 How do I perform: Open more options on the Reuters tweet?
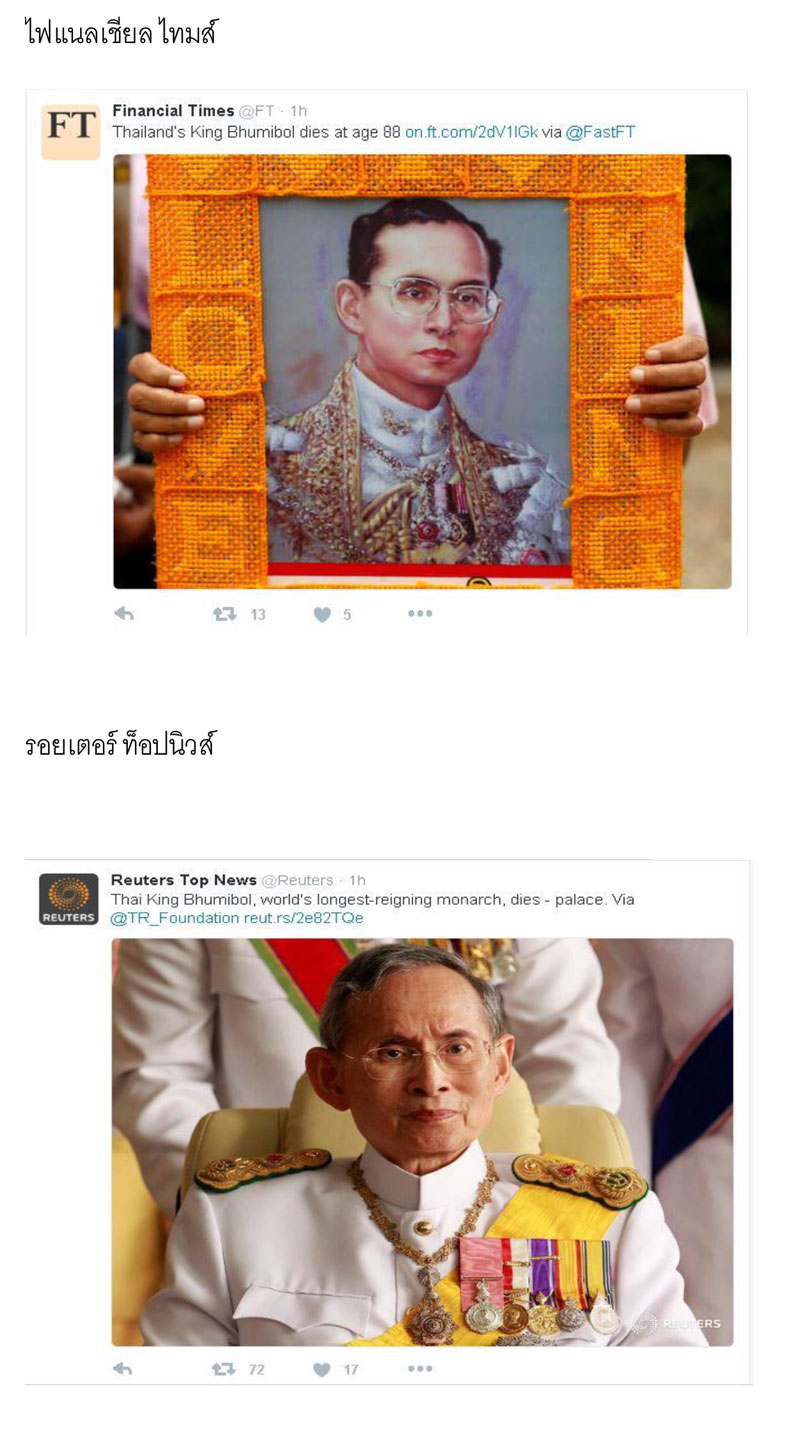pos(420,1369)
